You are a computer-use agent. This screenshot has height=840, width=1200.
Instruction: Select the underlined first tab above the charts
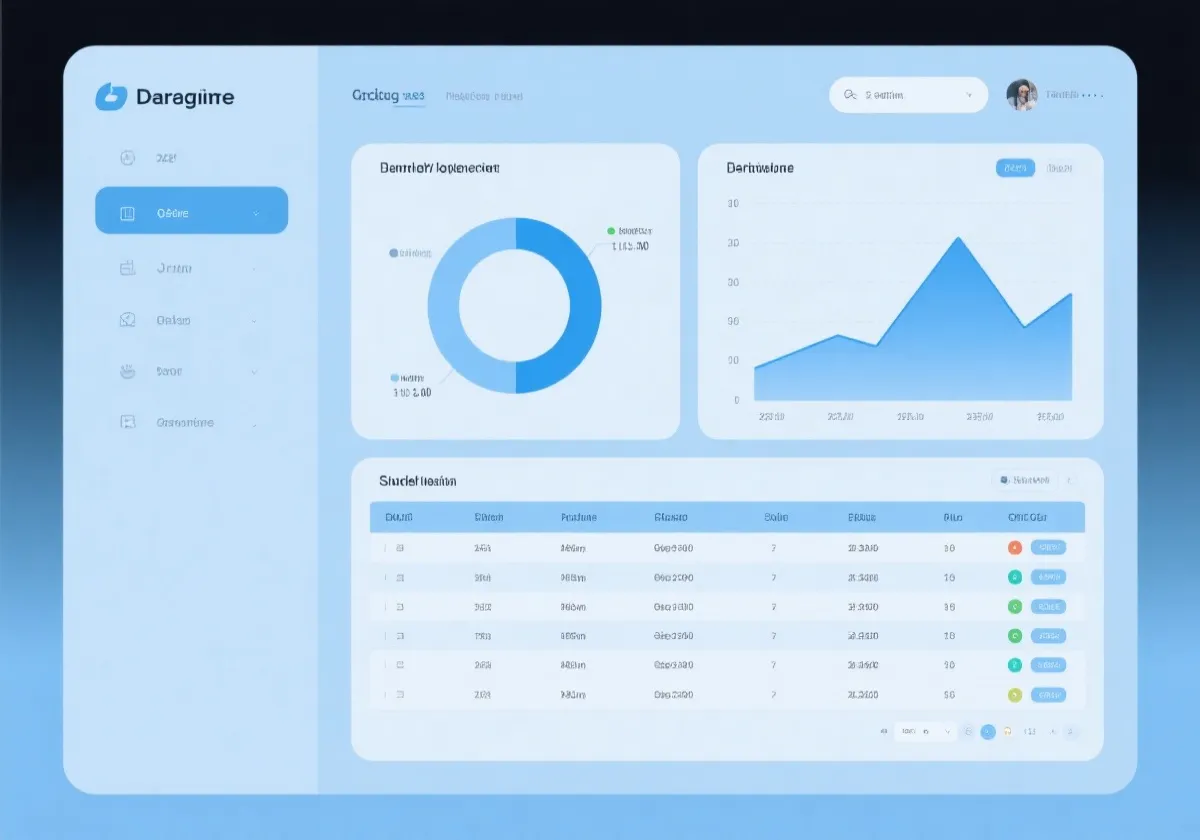pos(388,96)
